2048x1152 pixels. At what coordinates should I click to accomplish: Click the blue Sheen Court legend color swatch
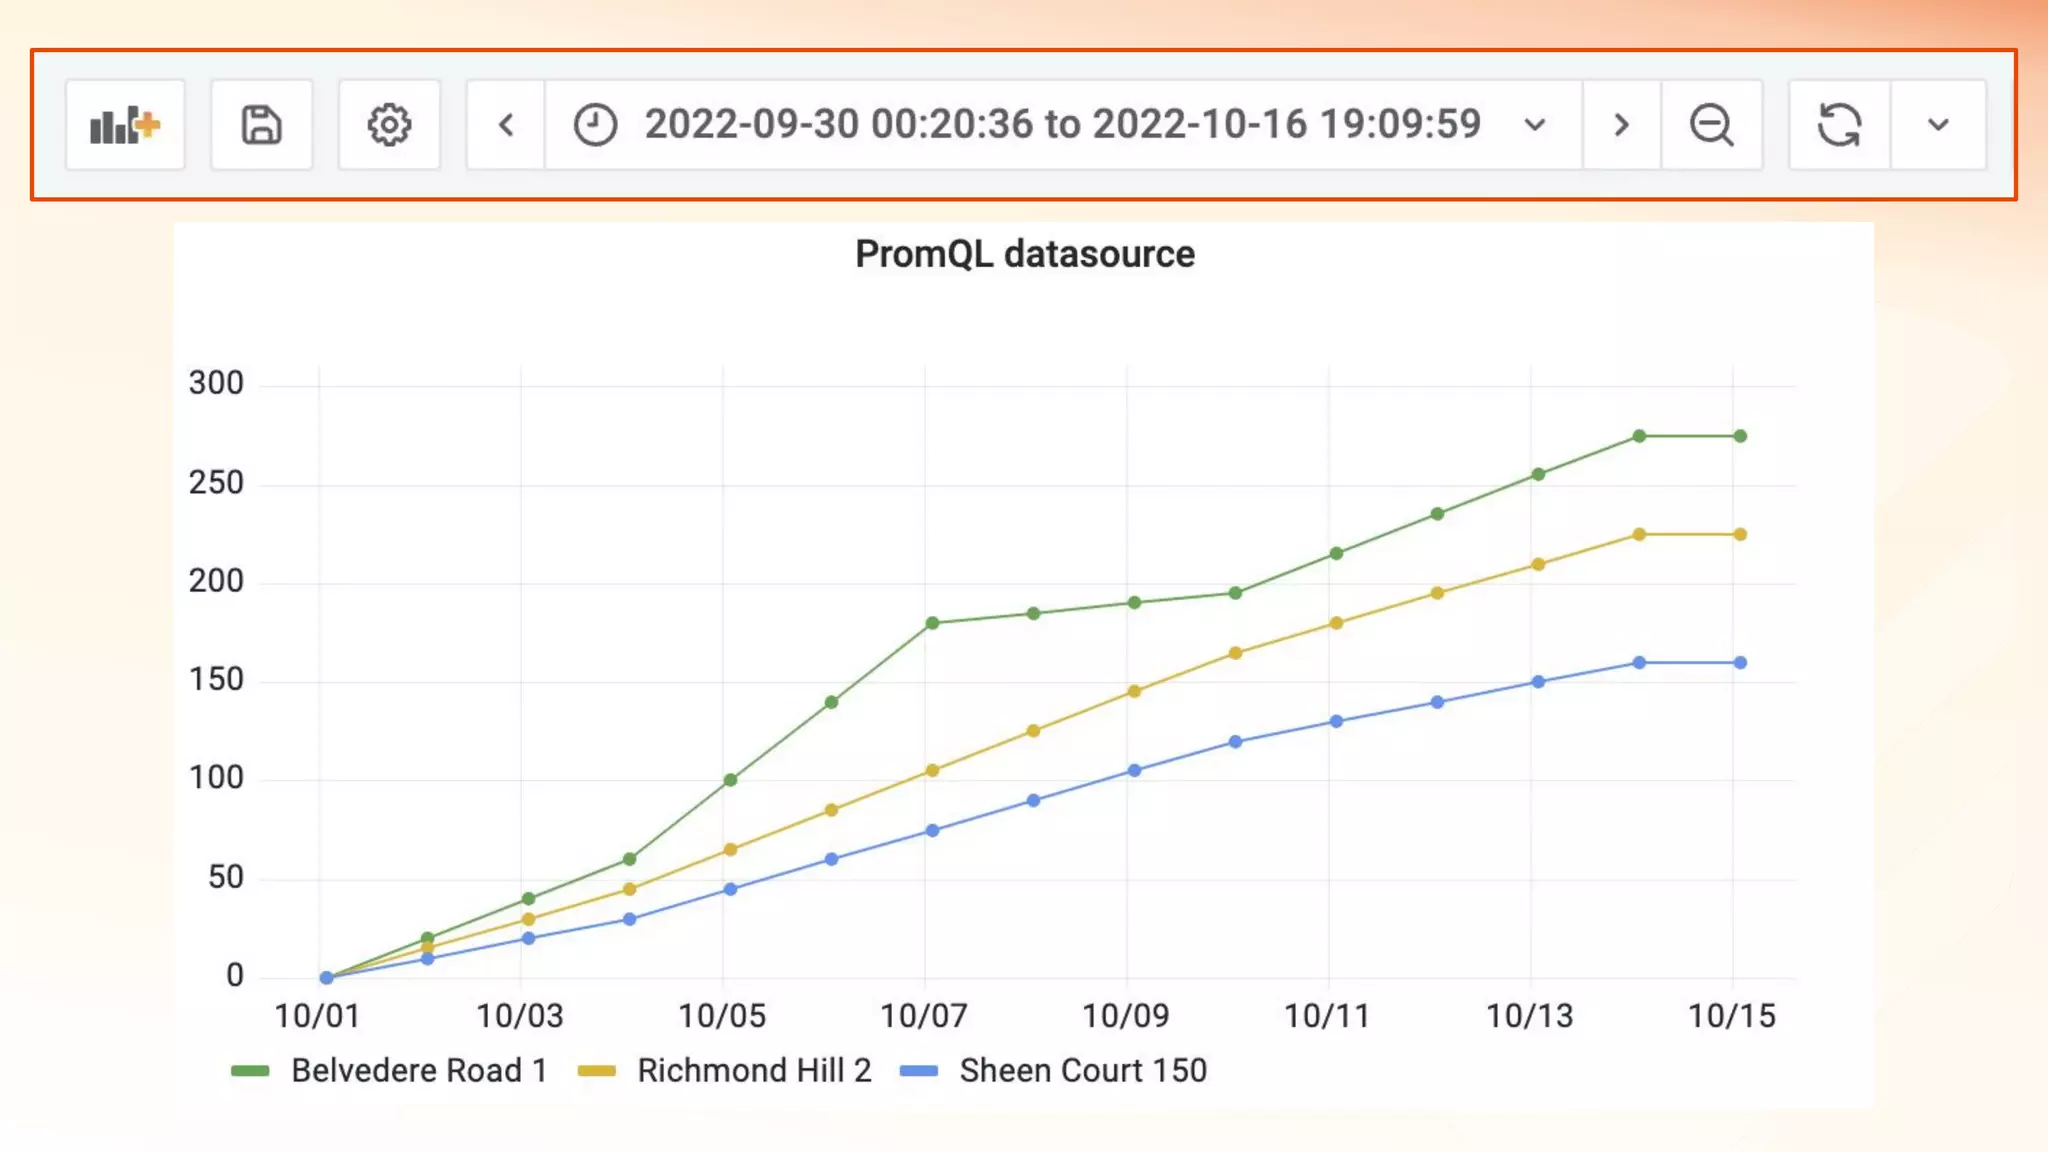point(919,1071)
